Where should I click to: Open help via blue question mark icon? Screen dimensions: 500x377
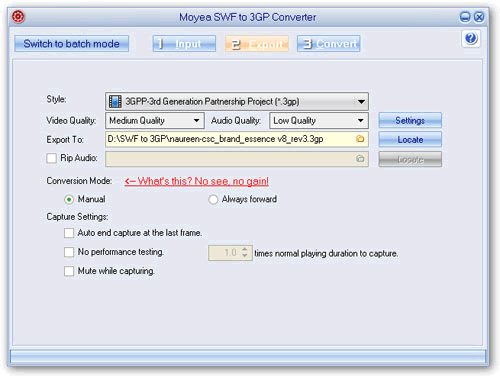click(x=471, y=39)
